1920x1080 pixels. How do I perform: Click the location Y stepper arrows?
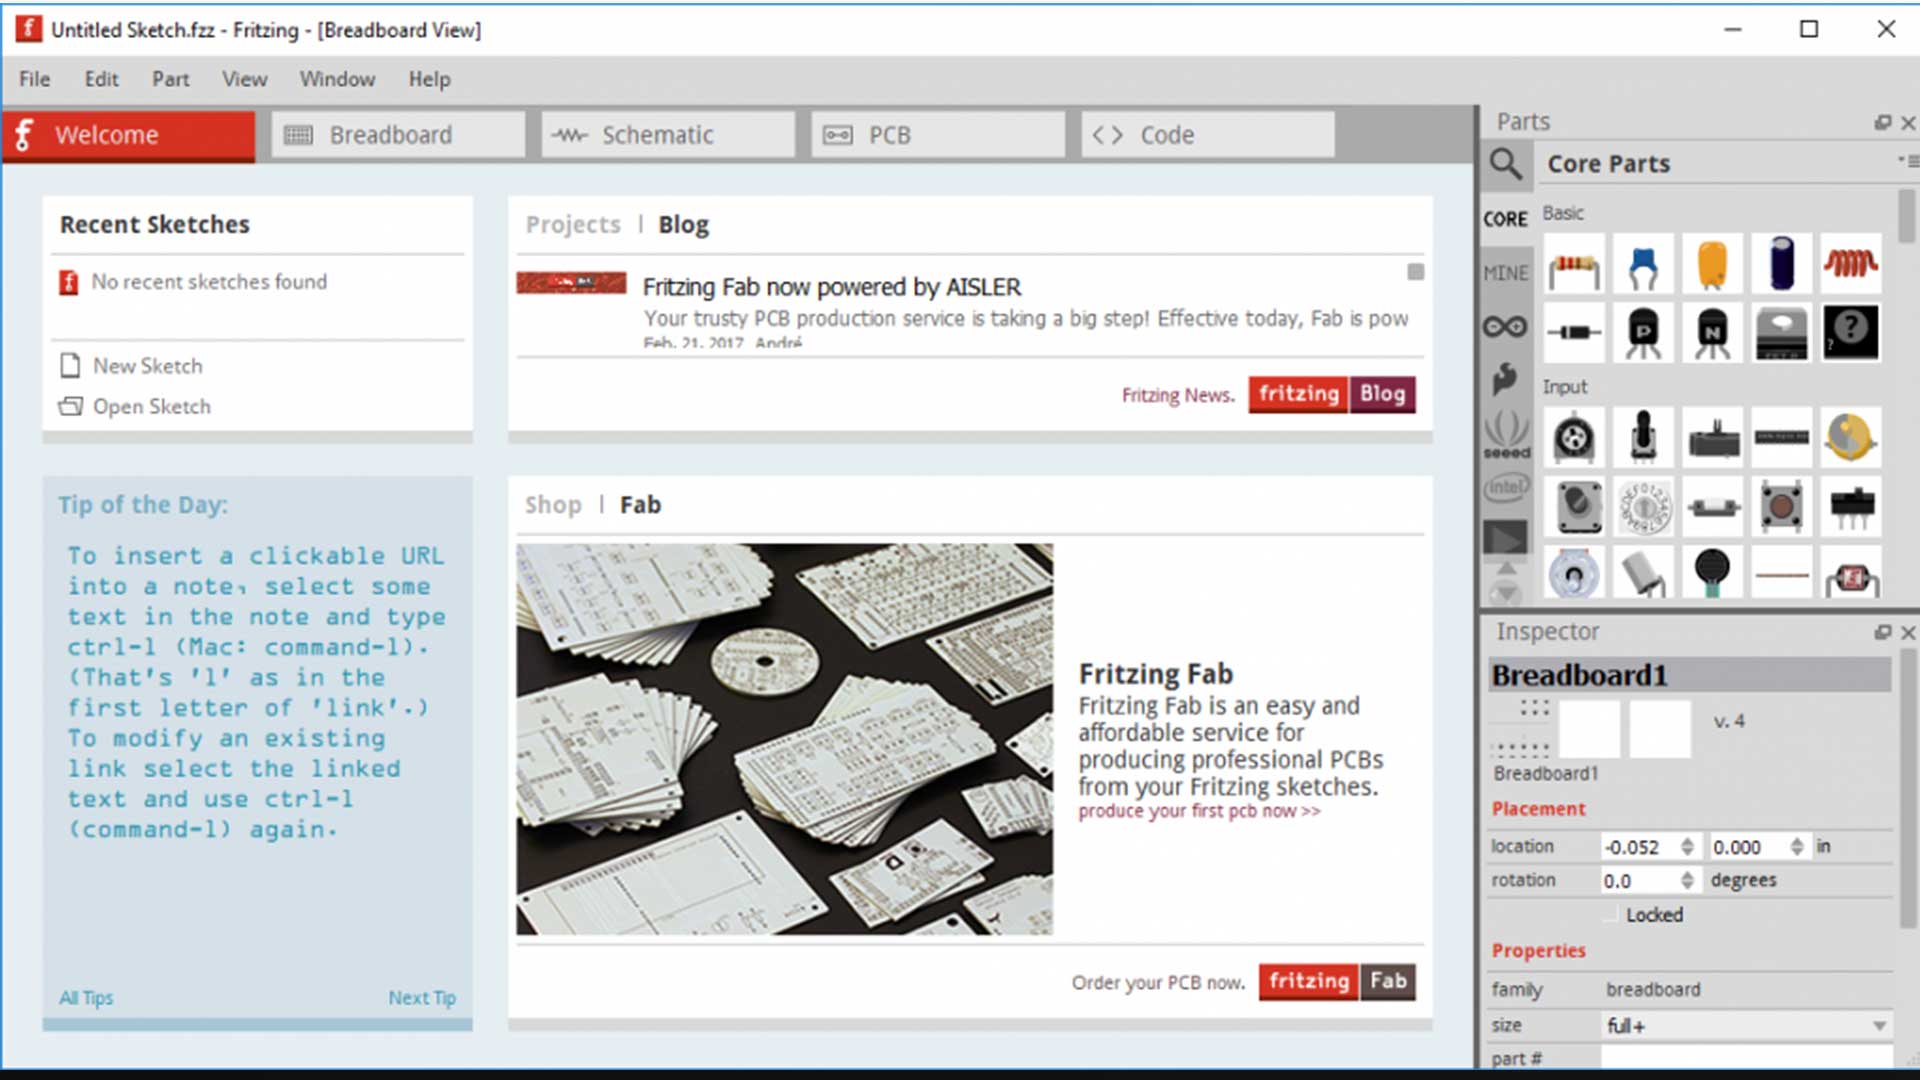1796,847
